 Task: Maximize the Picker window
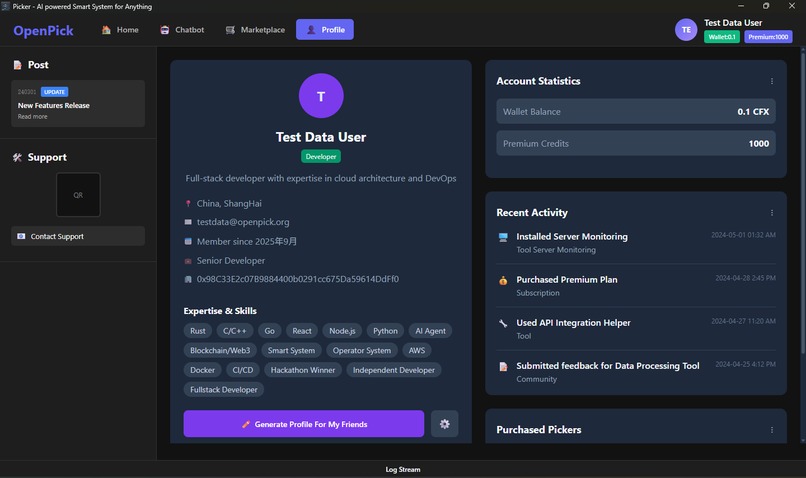(766, 6)
